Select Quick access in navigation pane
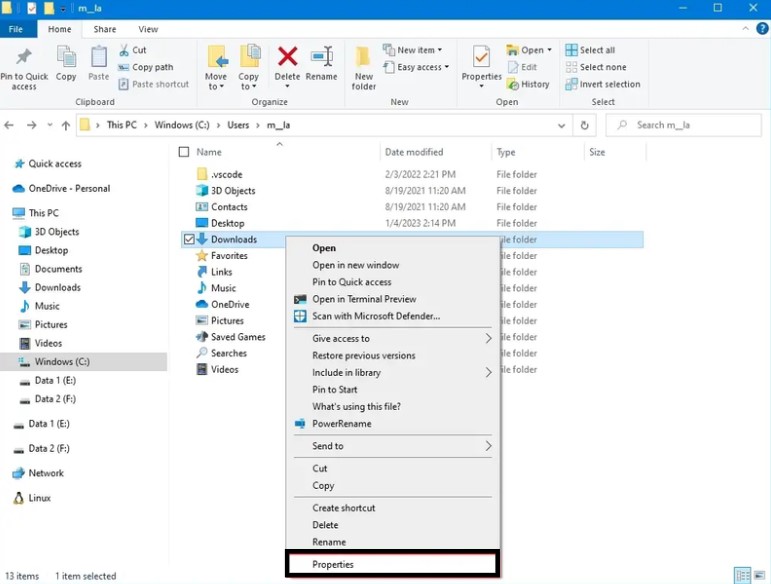 click(x=48, y=164)
